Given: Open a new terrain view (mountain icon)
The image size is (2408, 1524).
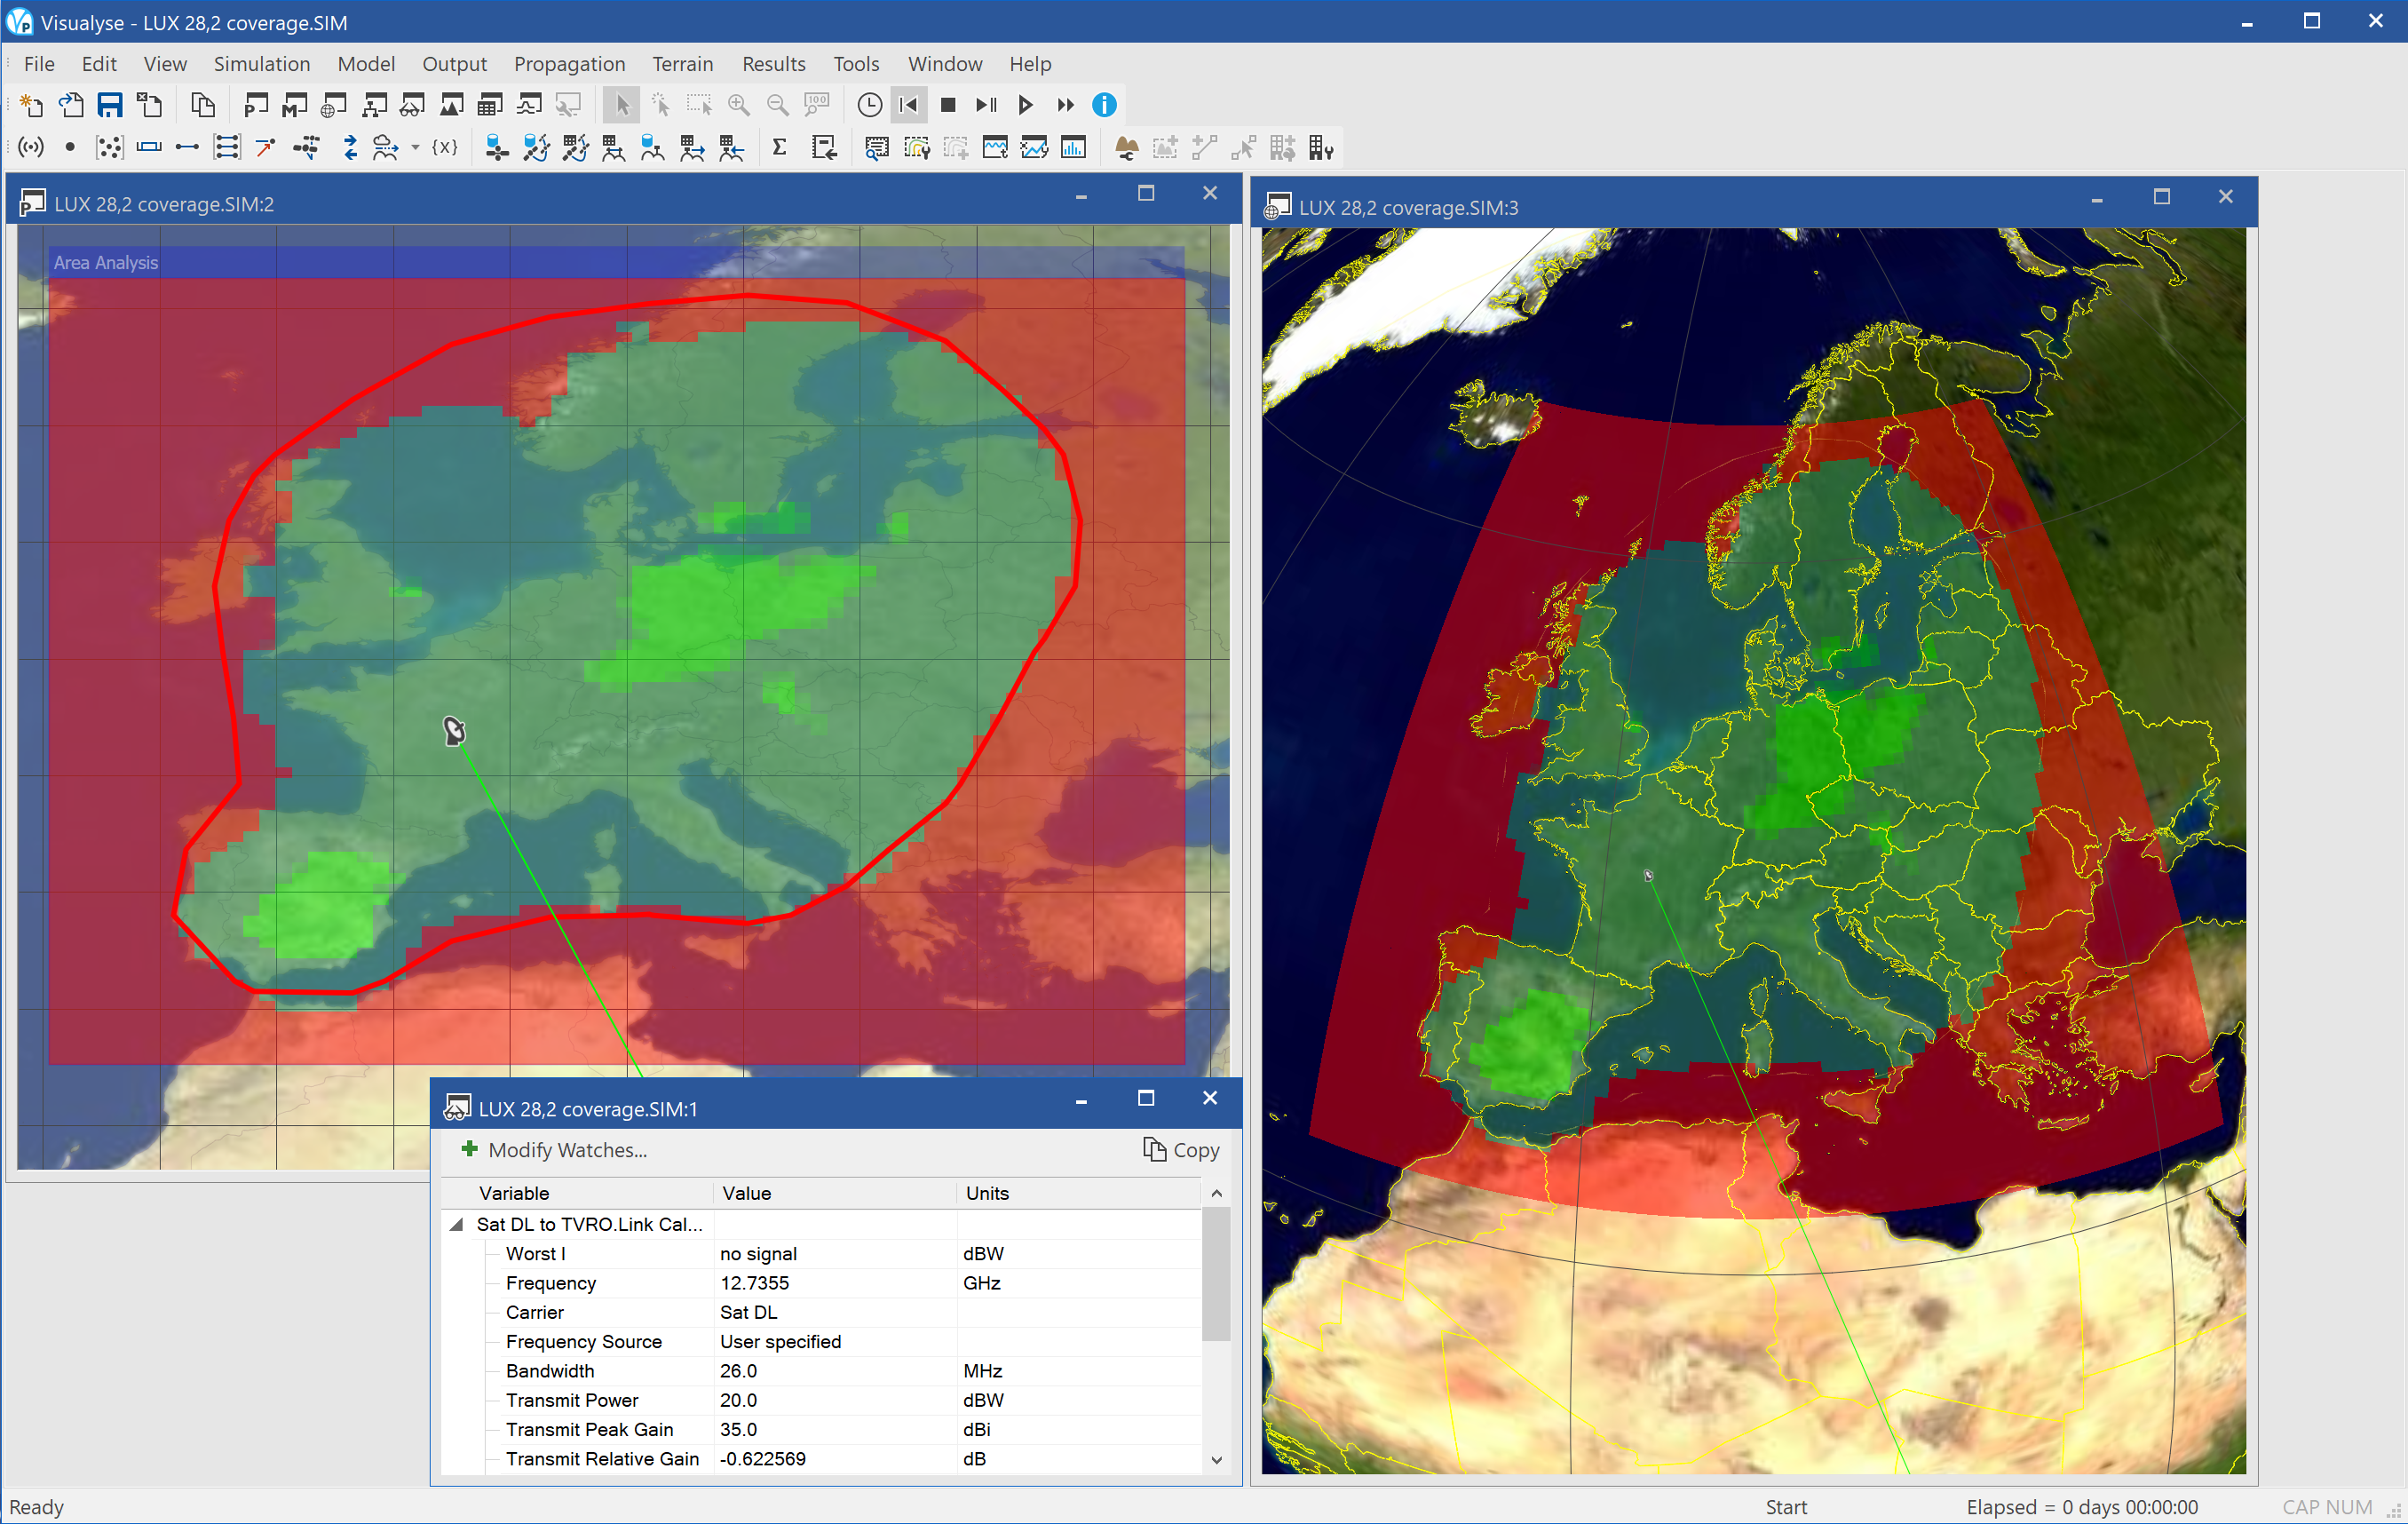Looking at the screenshot, I should (452, 105).
